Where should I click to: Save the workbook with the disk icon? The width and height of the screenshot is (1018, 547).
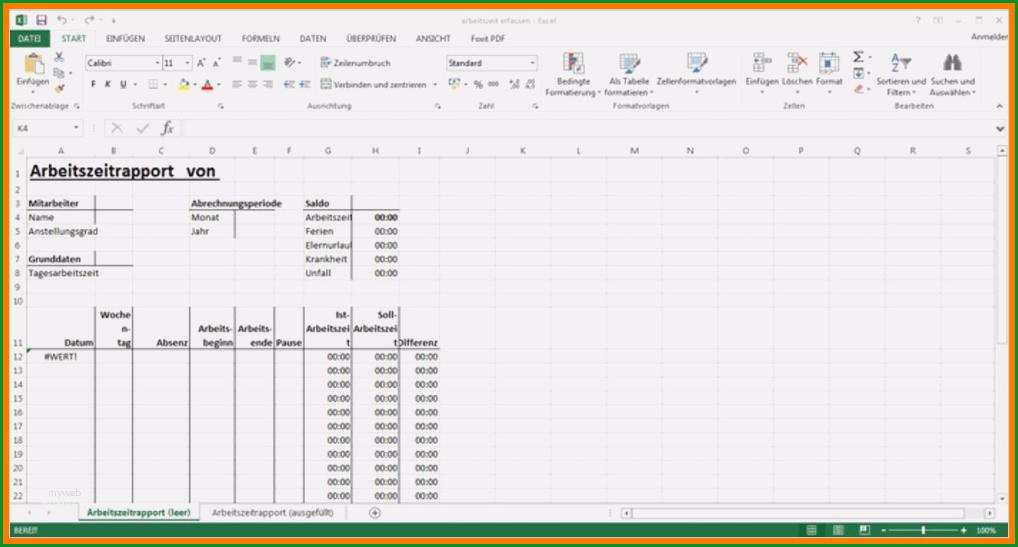[x=41, y=20]
